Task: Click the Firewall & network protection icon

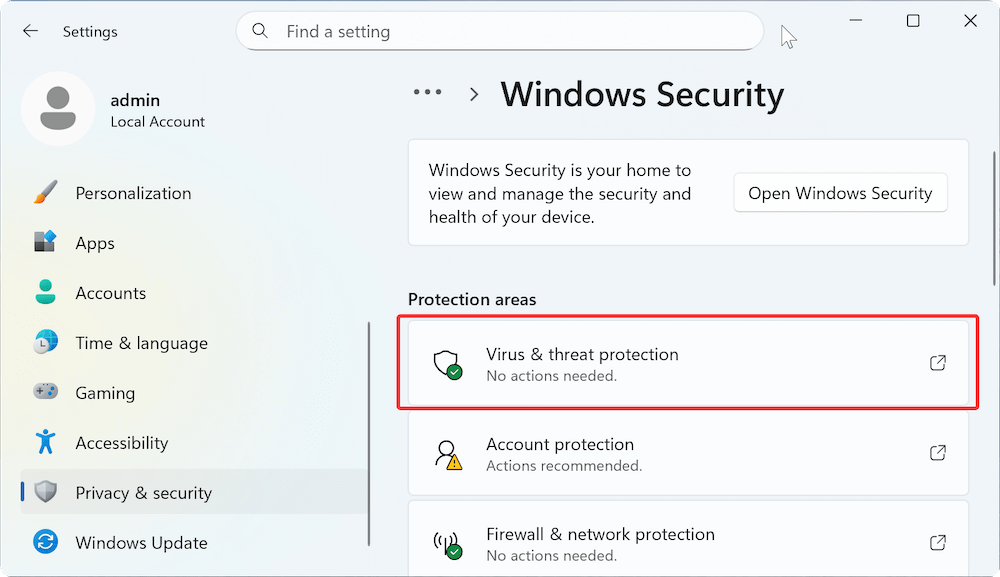Action: pyautogui.click(x=448, y=543)
